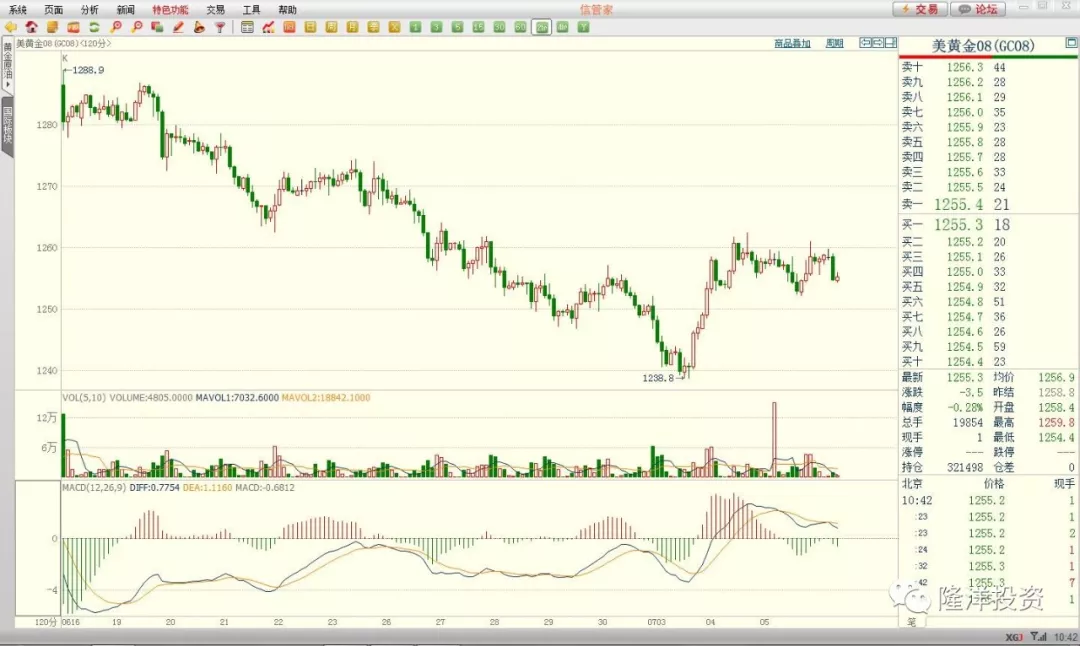Click the last yellow period icon
The image size is (1080, 646).
click(x=394, y=27)
